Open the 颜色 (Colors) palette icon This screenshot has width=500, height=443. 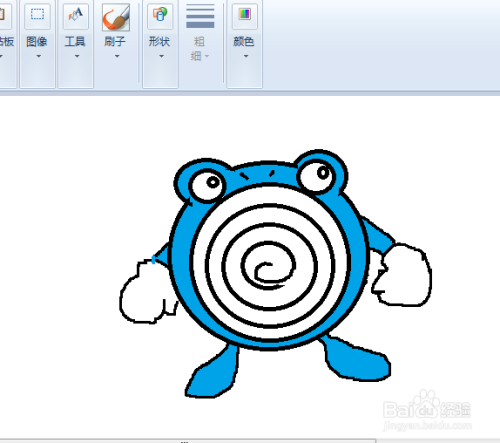click(x=245, y=15)
